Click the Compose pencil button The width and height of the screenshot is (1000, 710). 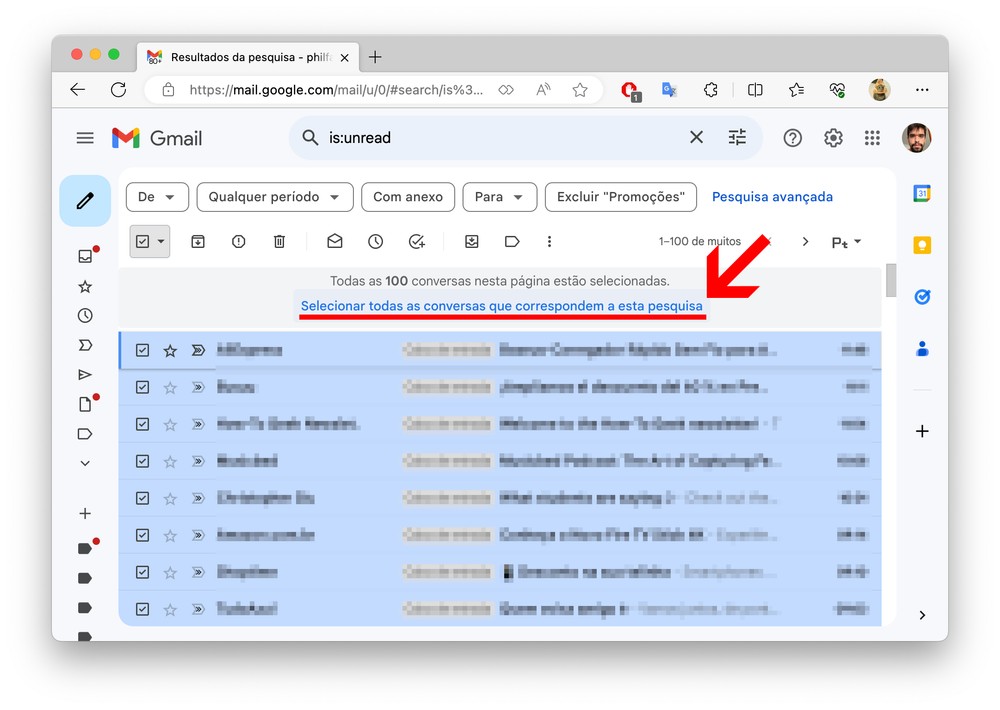point(85,201)
